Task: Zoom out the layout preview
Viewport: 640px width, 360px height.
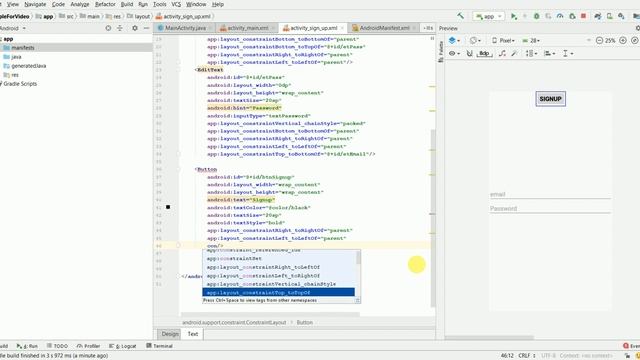Action: (x=599, y=40)
